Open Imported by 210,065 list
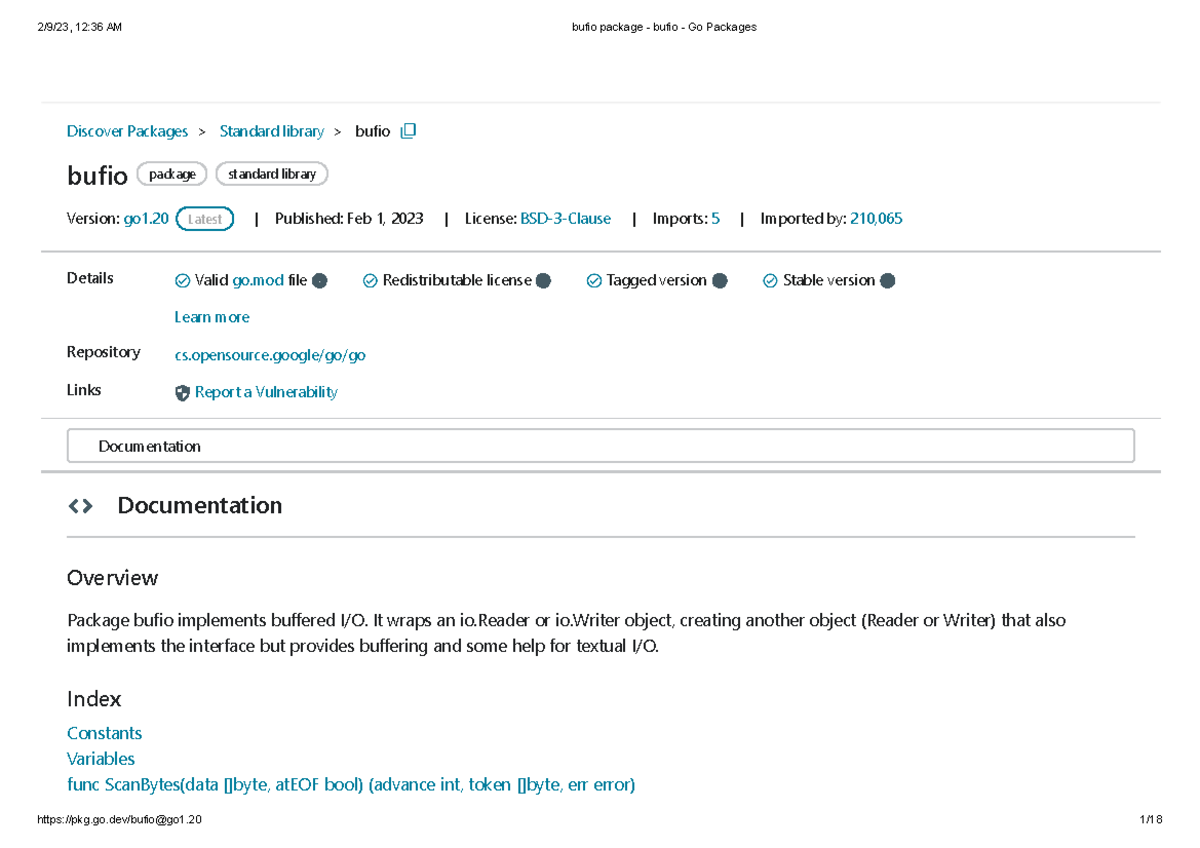 coord(876,218)
